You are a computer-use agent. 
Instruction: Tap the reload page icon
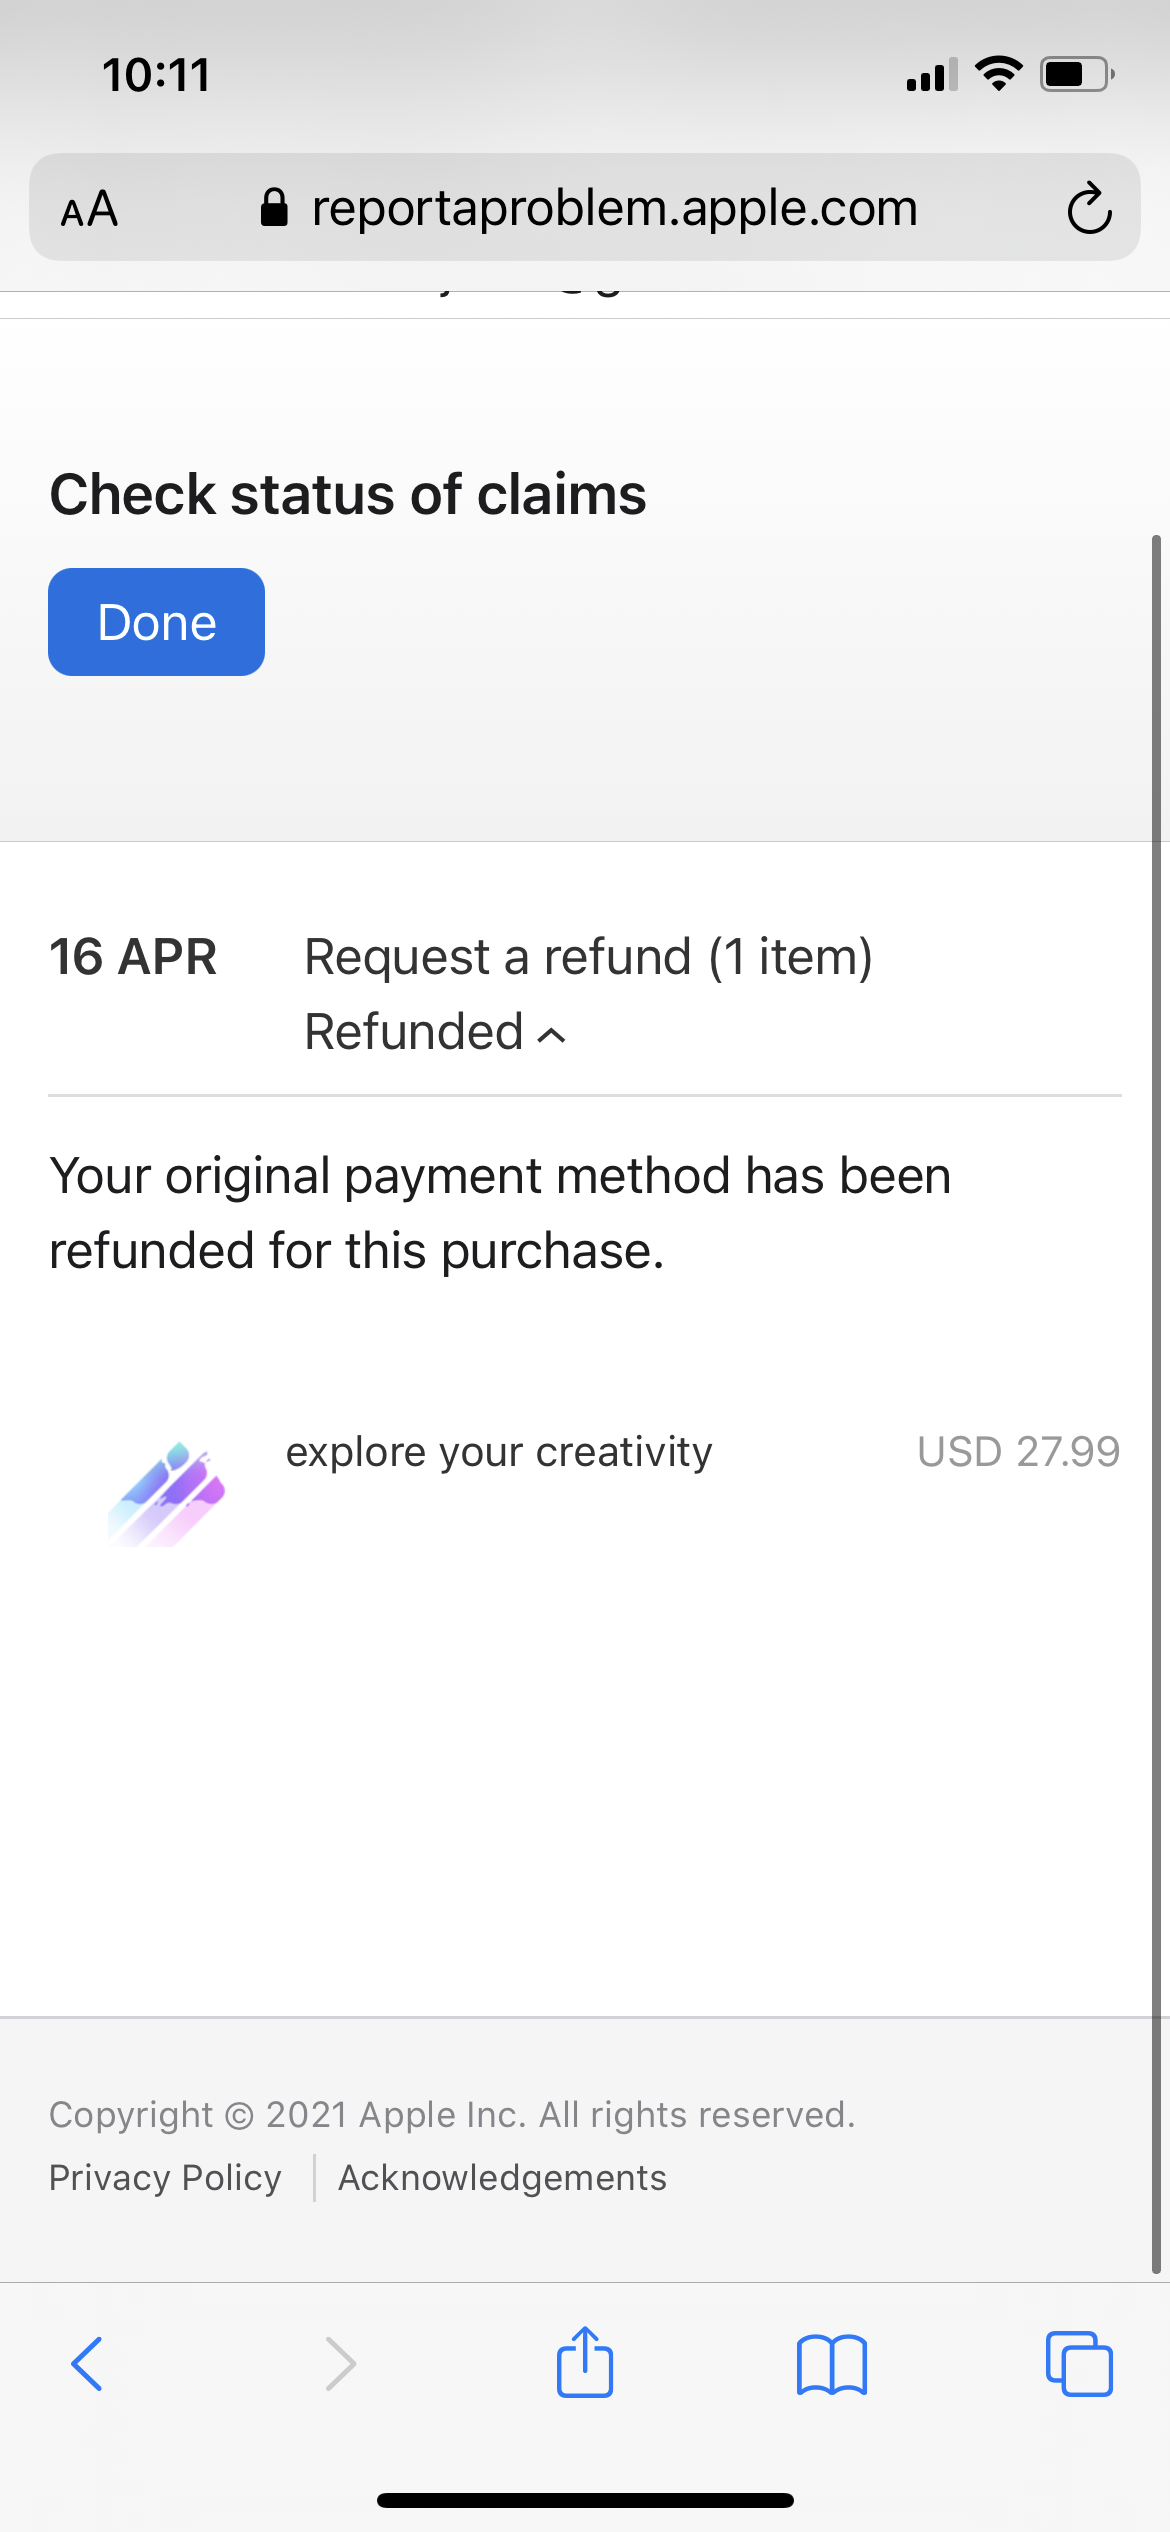[x=1088, y=208]
